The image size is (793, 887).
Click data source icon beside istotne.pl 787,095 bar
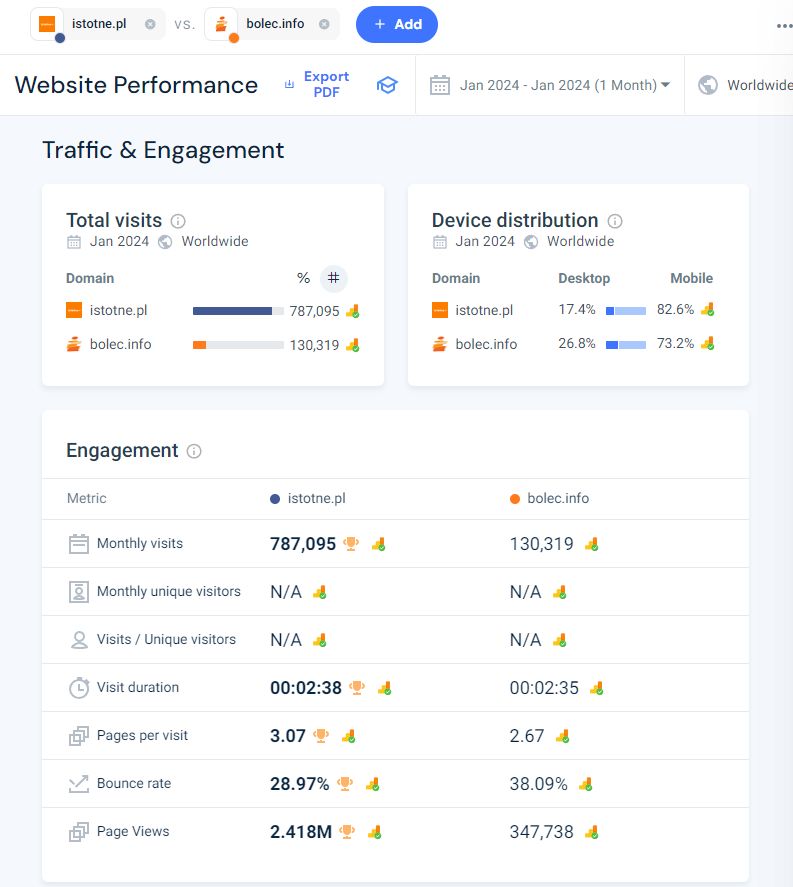pyautogui.click(x=353, y=311)
